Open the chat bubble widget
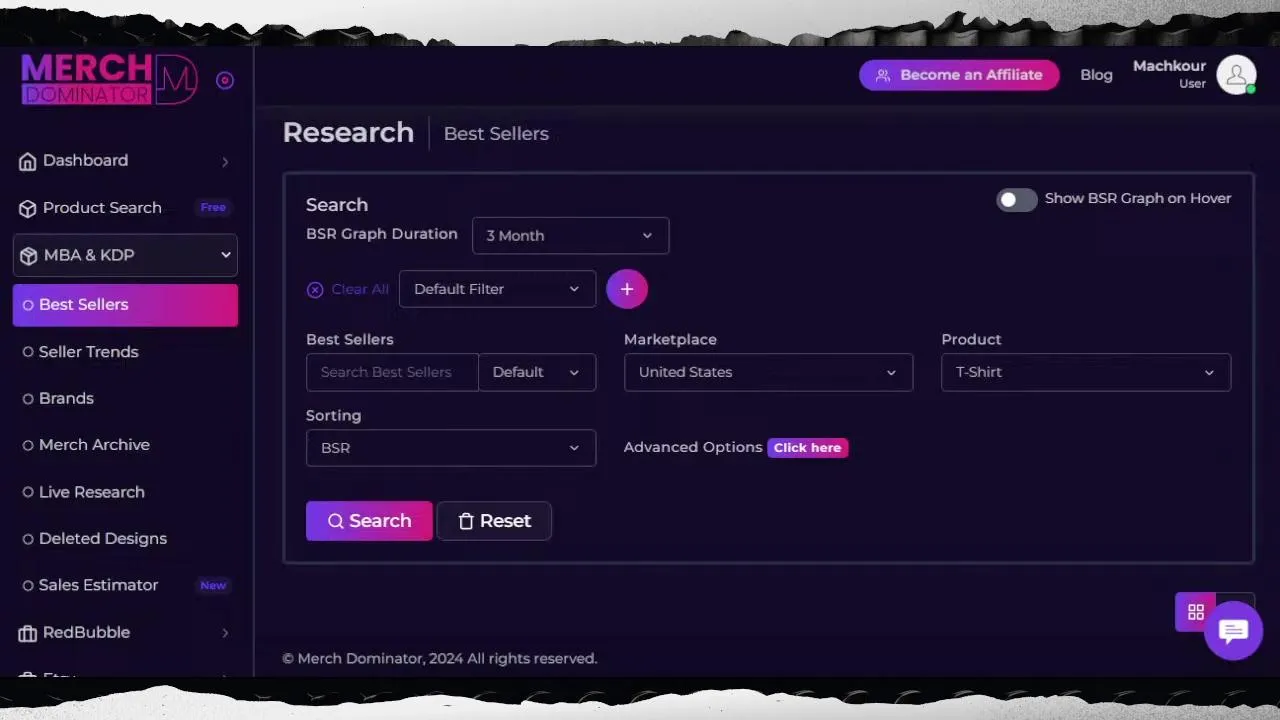1280x720 pixels. (x=1233, y=631)
